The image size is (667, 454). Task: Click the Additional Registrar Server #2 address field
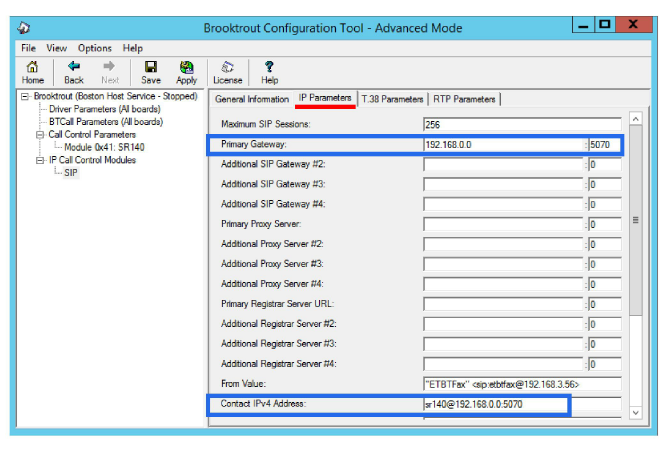click(504, 324)
